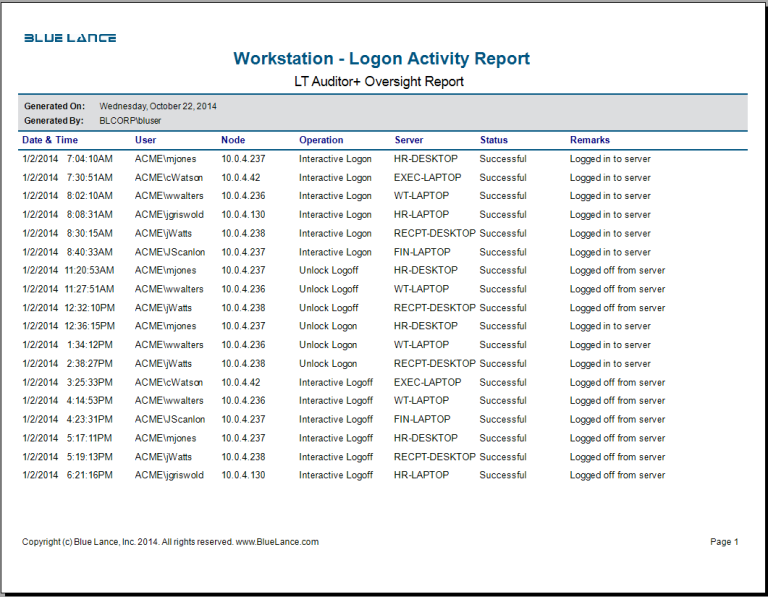Click the Remarks column header

[590, 140]
